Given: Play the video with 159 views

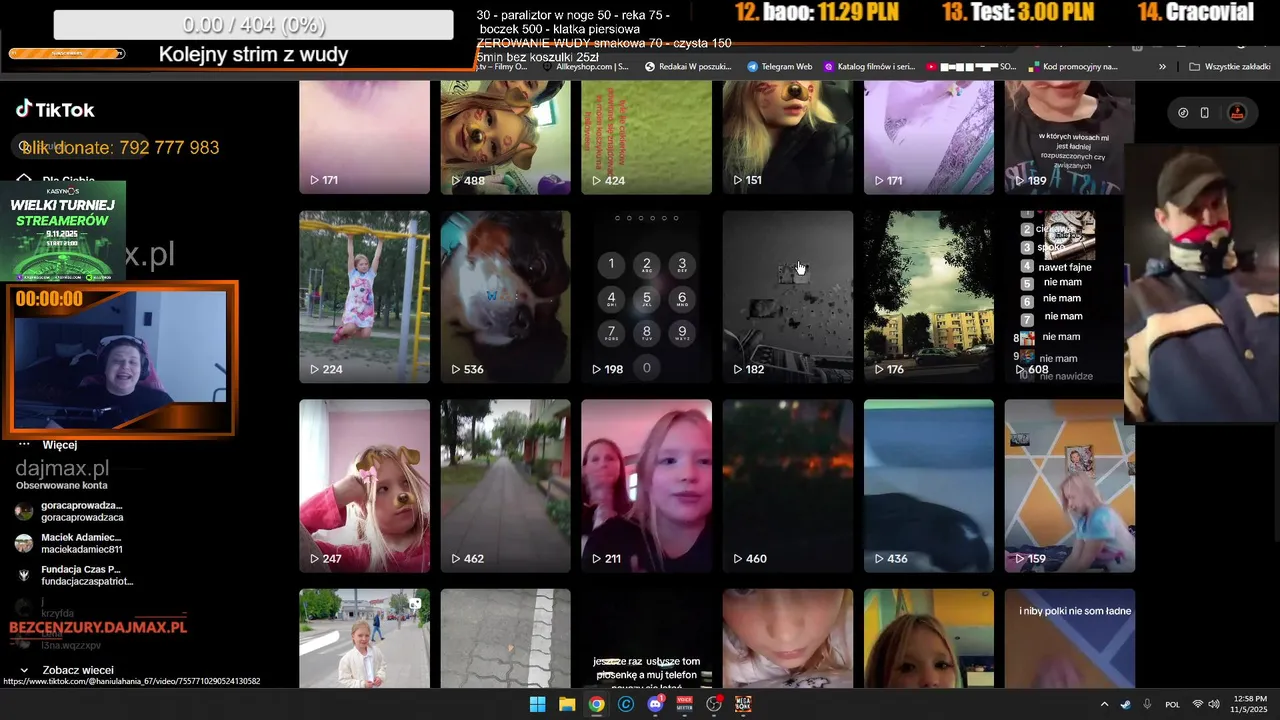Looking at the screenshot, I should point(1069,486).
